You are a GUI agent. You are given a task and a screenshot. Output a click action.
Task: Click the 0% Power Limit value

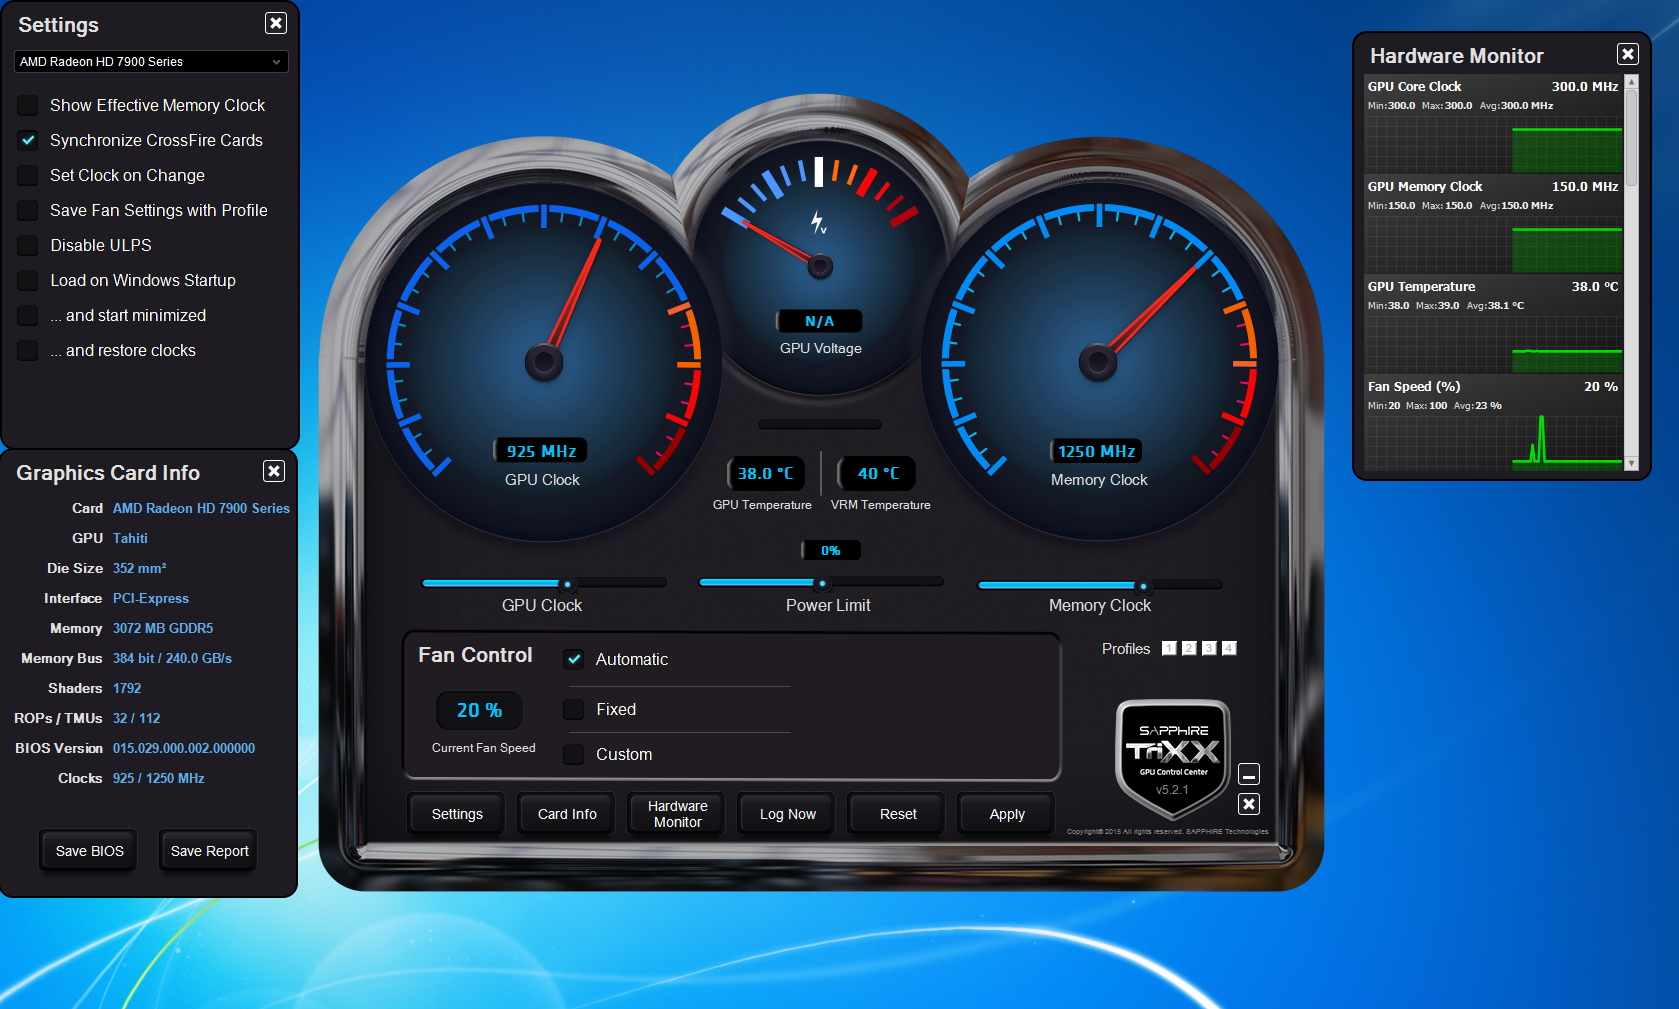[830, 550]
